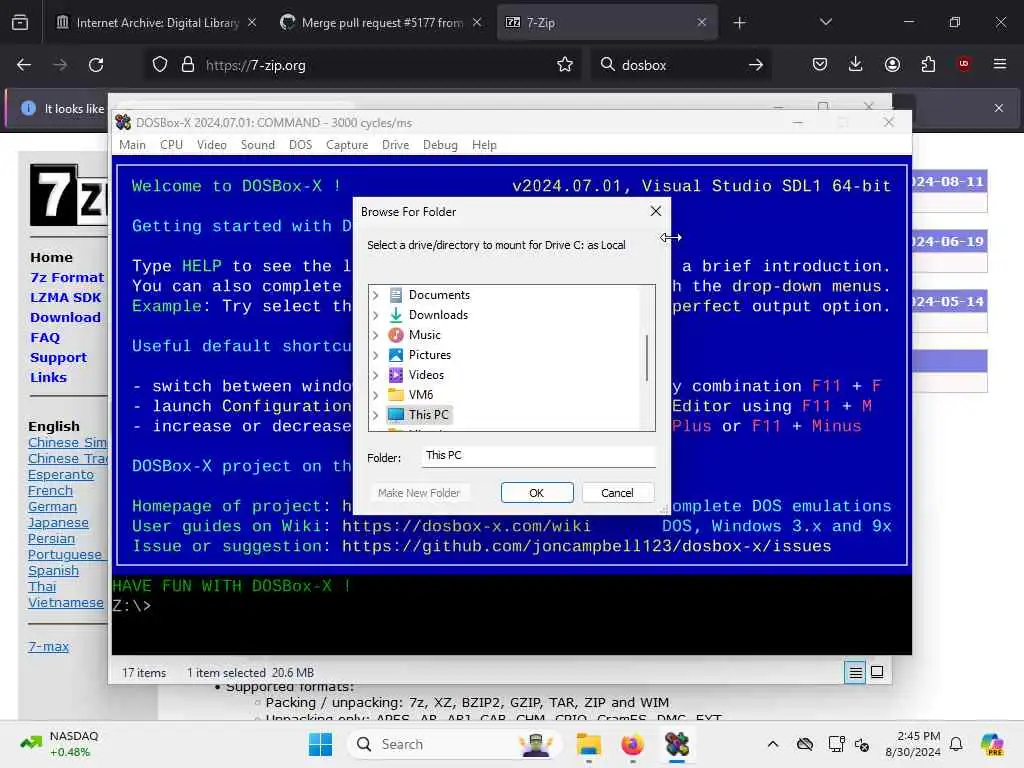Open Firefox View icon

pos(20,23)
